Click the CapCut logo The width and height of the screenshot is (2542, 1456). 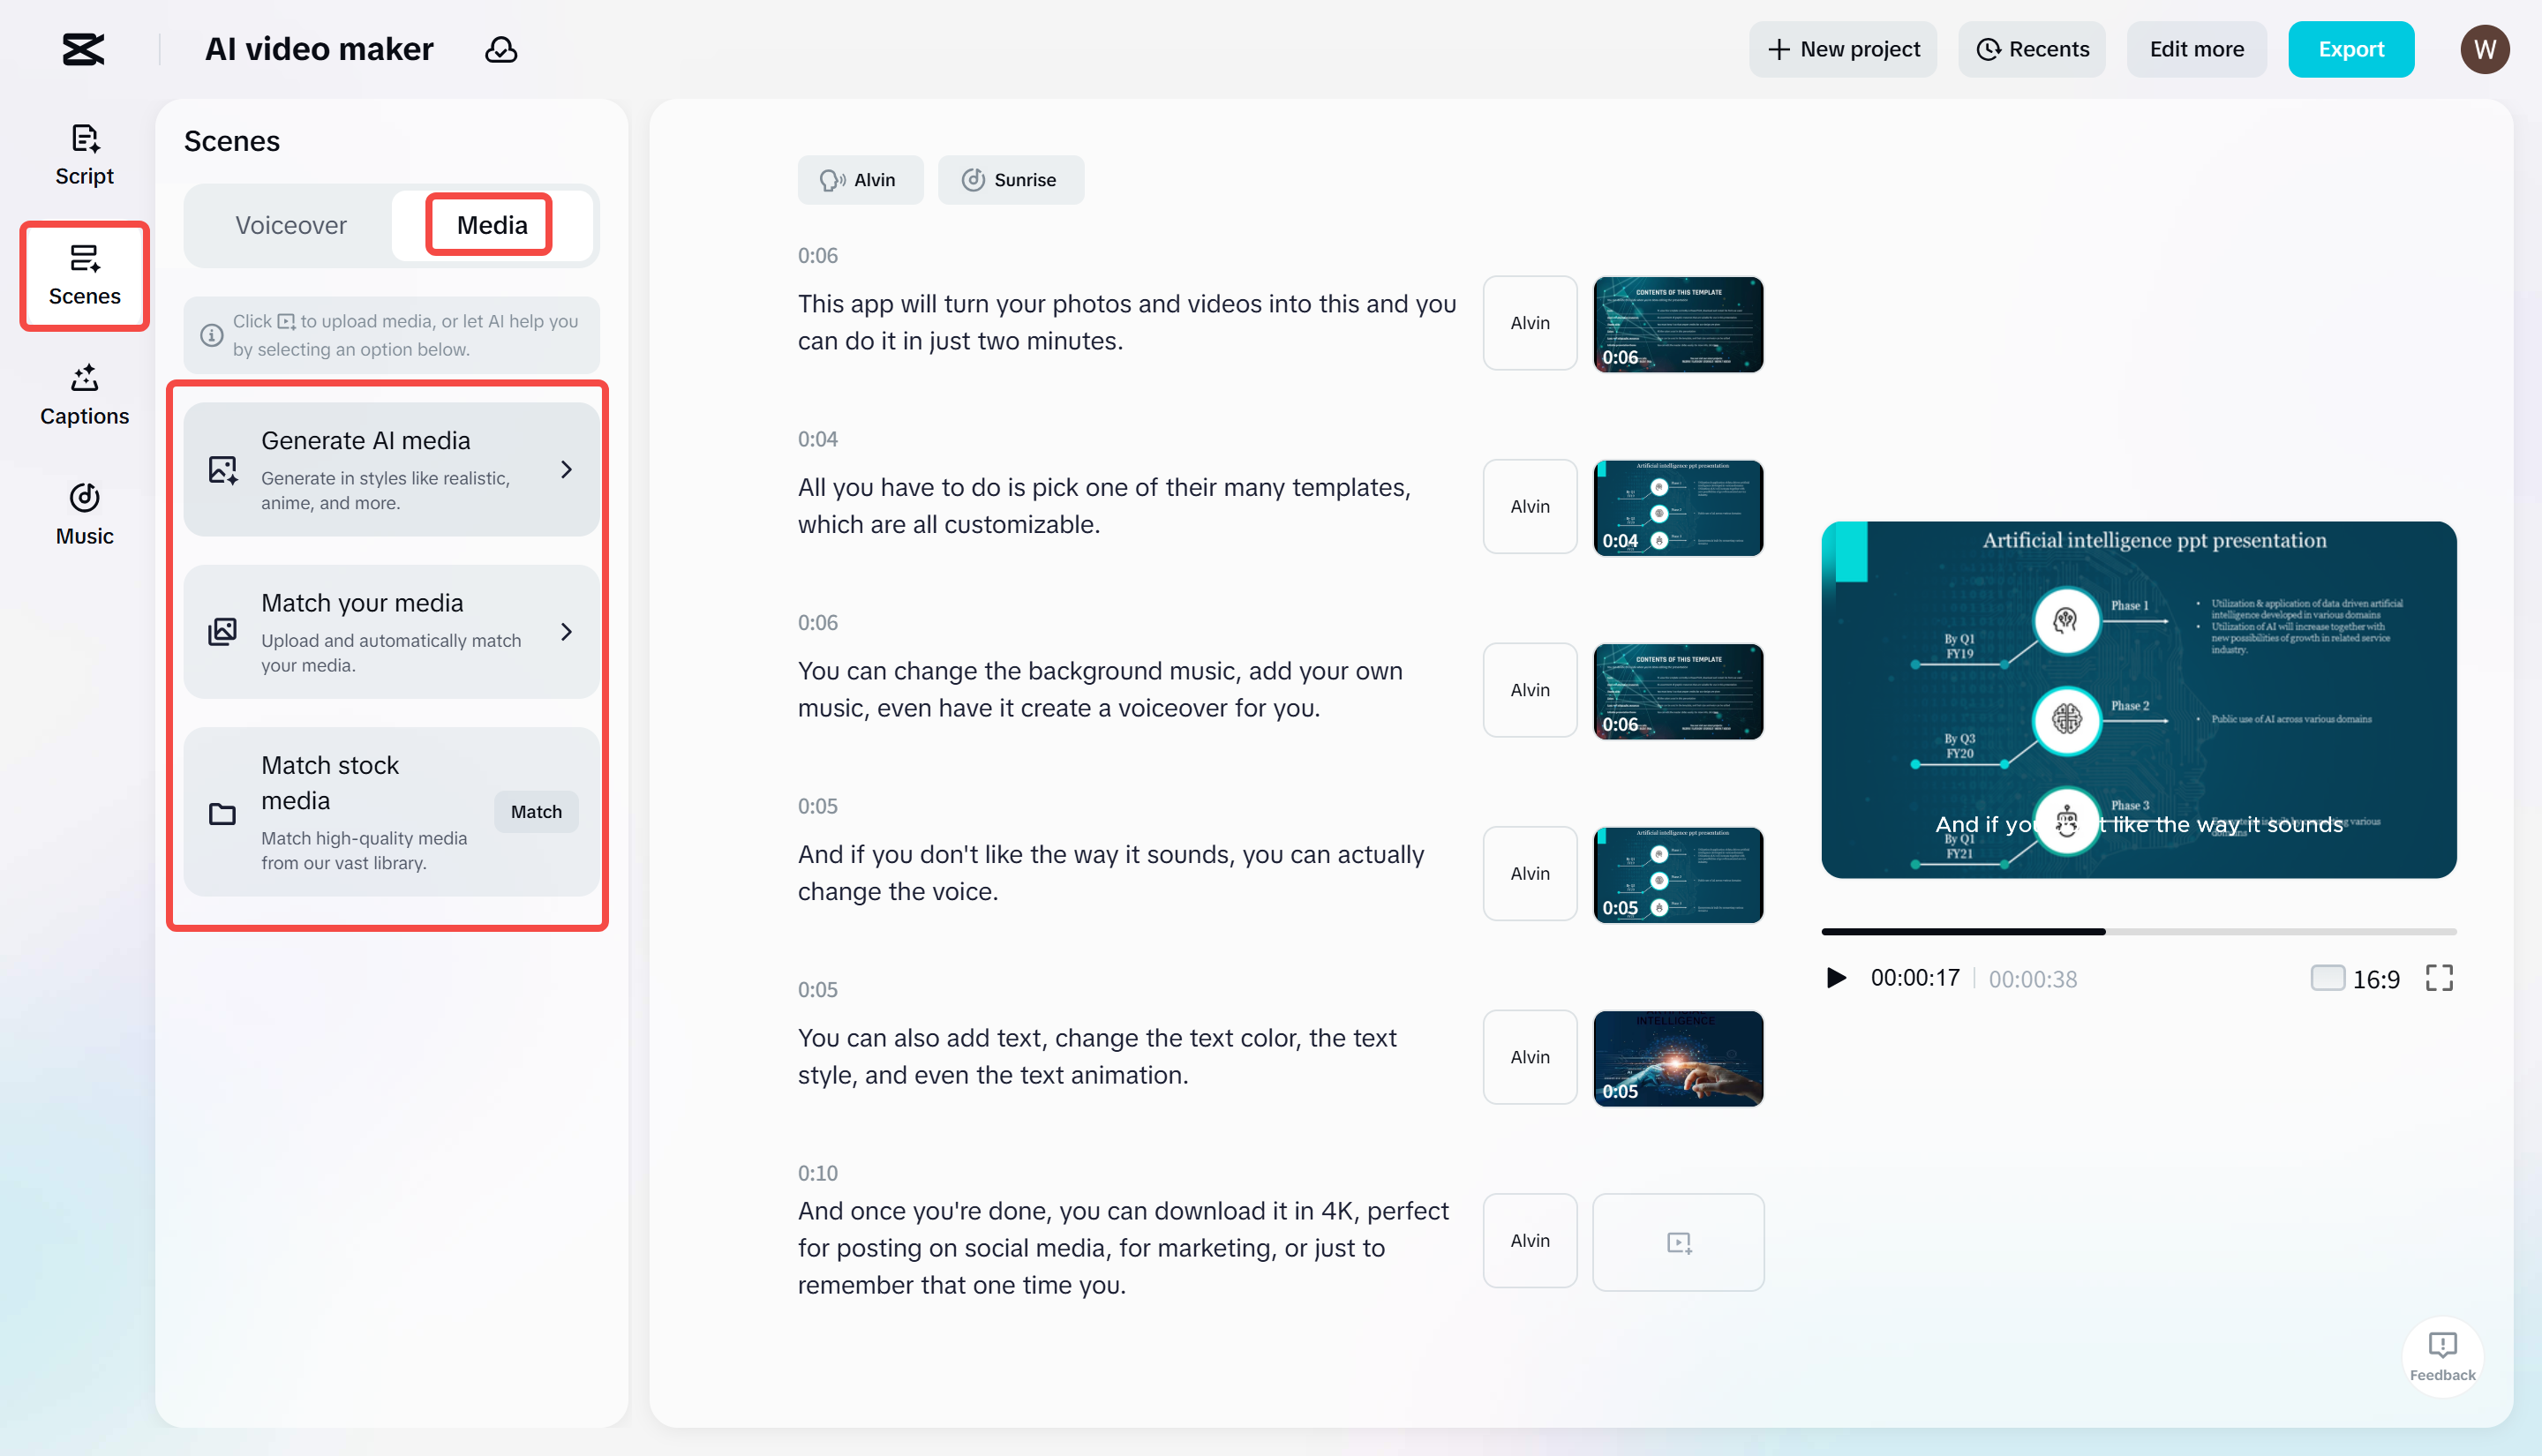pyautogui.click(x=83, y=48)
